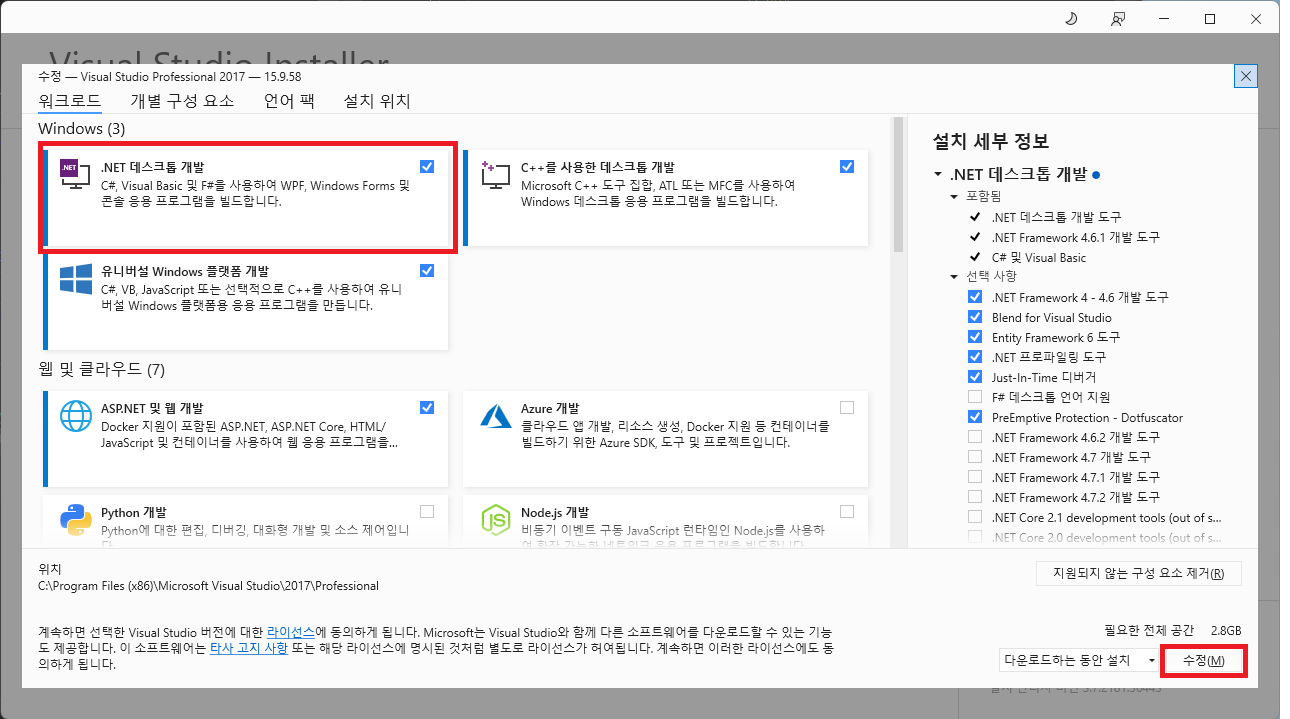Click the .NET desktop development workload icon

(x=76, y=176)
